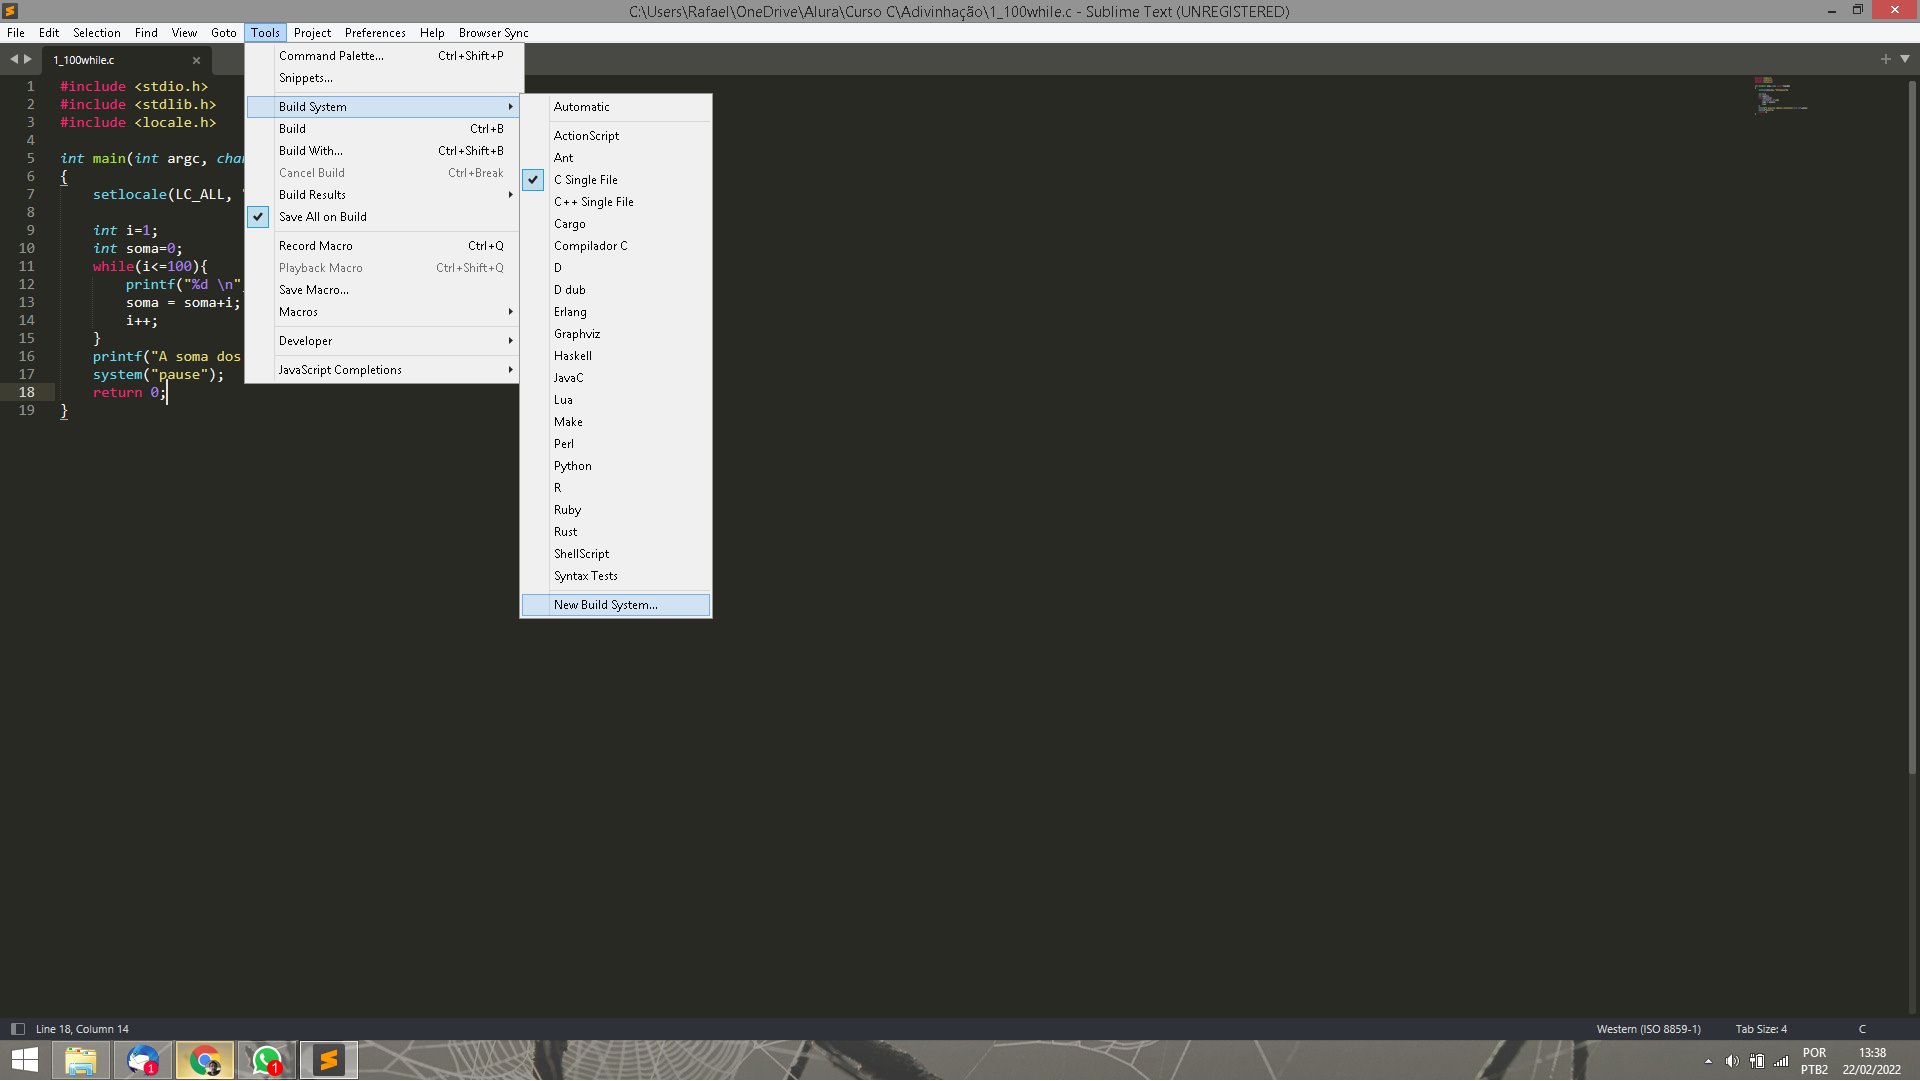Show hidden tray icons arrow

pos(1708,1062)
